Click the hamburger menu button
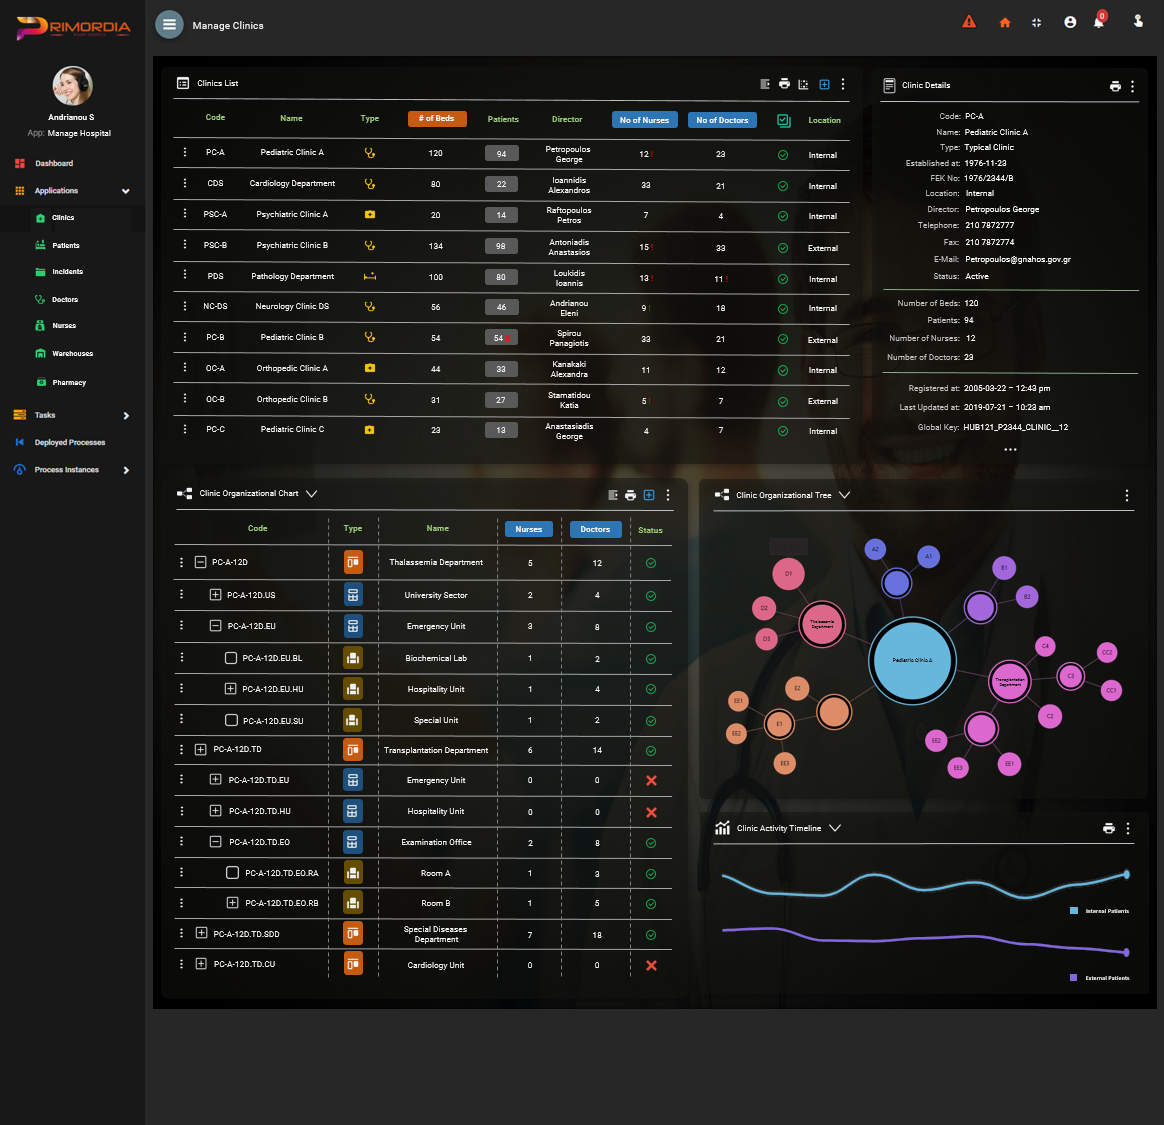The height and width of the screenshot is (1125, 1164). 169,25
